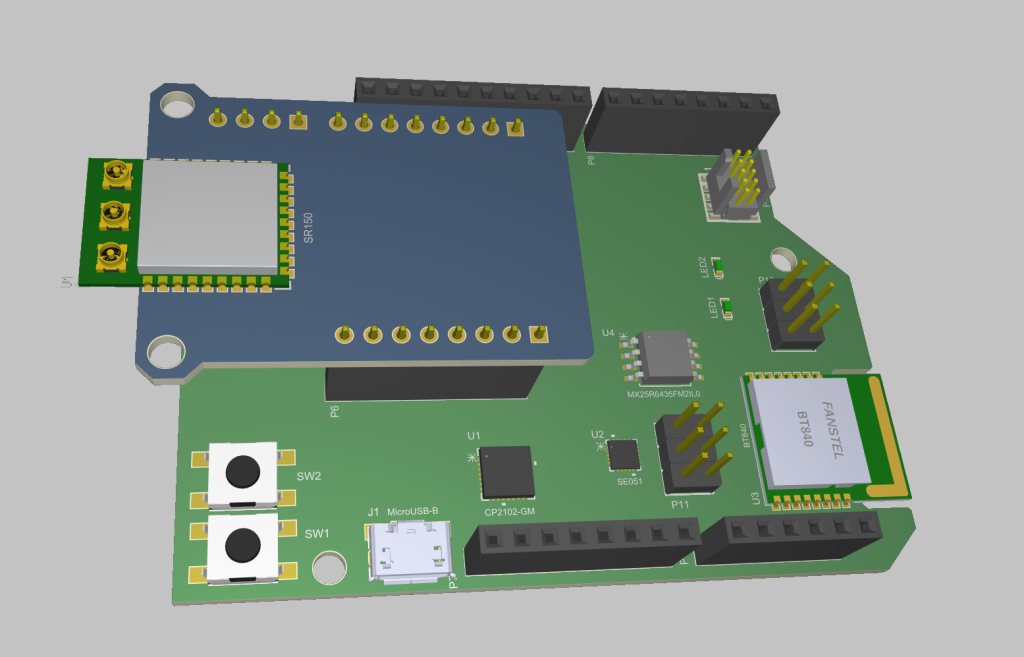Select the J1 MicroUSB-B connector

coord(411,553)
